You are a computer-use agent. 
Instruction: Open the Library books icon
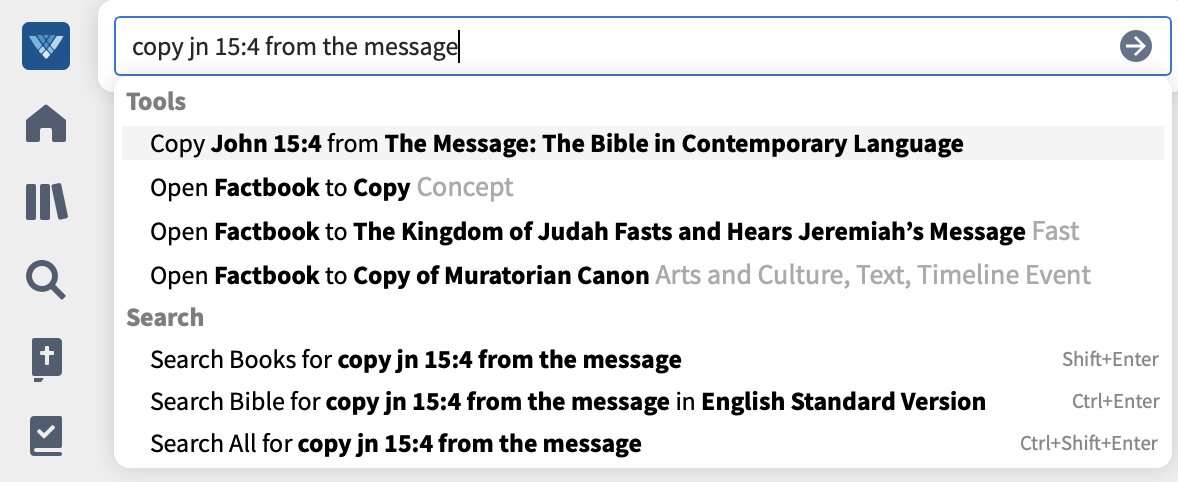click(x=46, y=201)
